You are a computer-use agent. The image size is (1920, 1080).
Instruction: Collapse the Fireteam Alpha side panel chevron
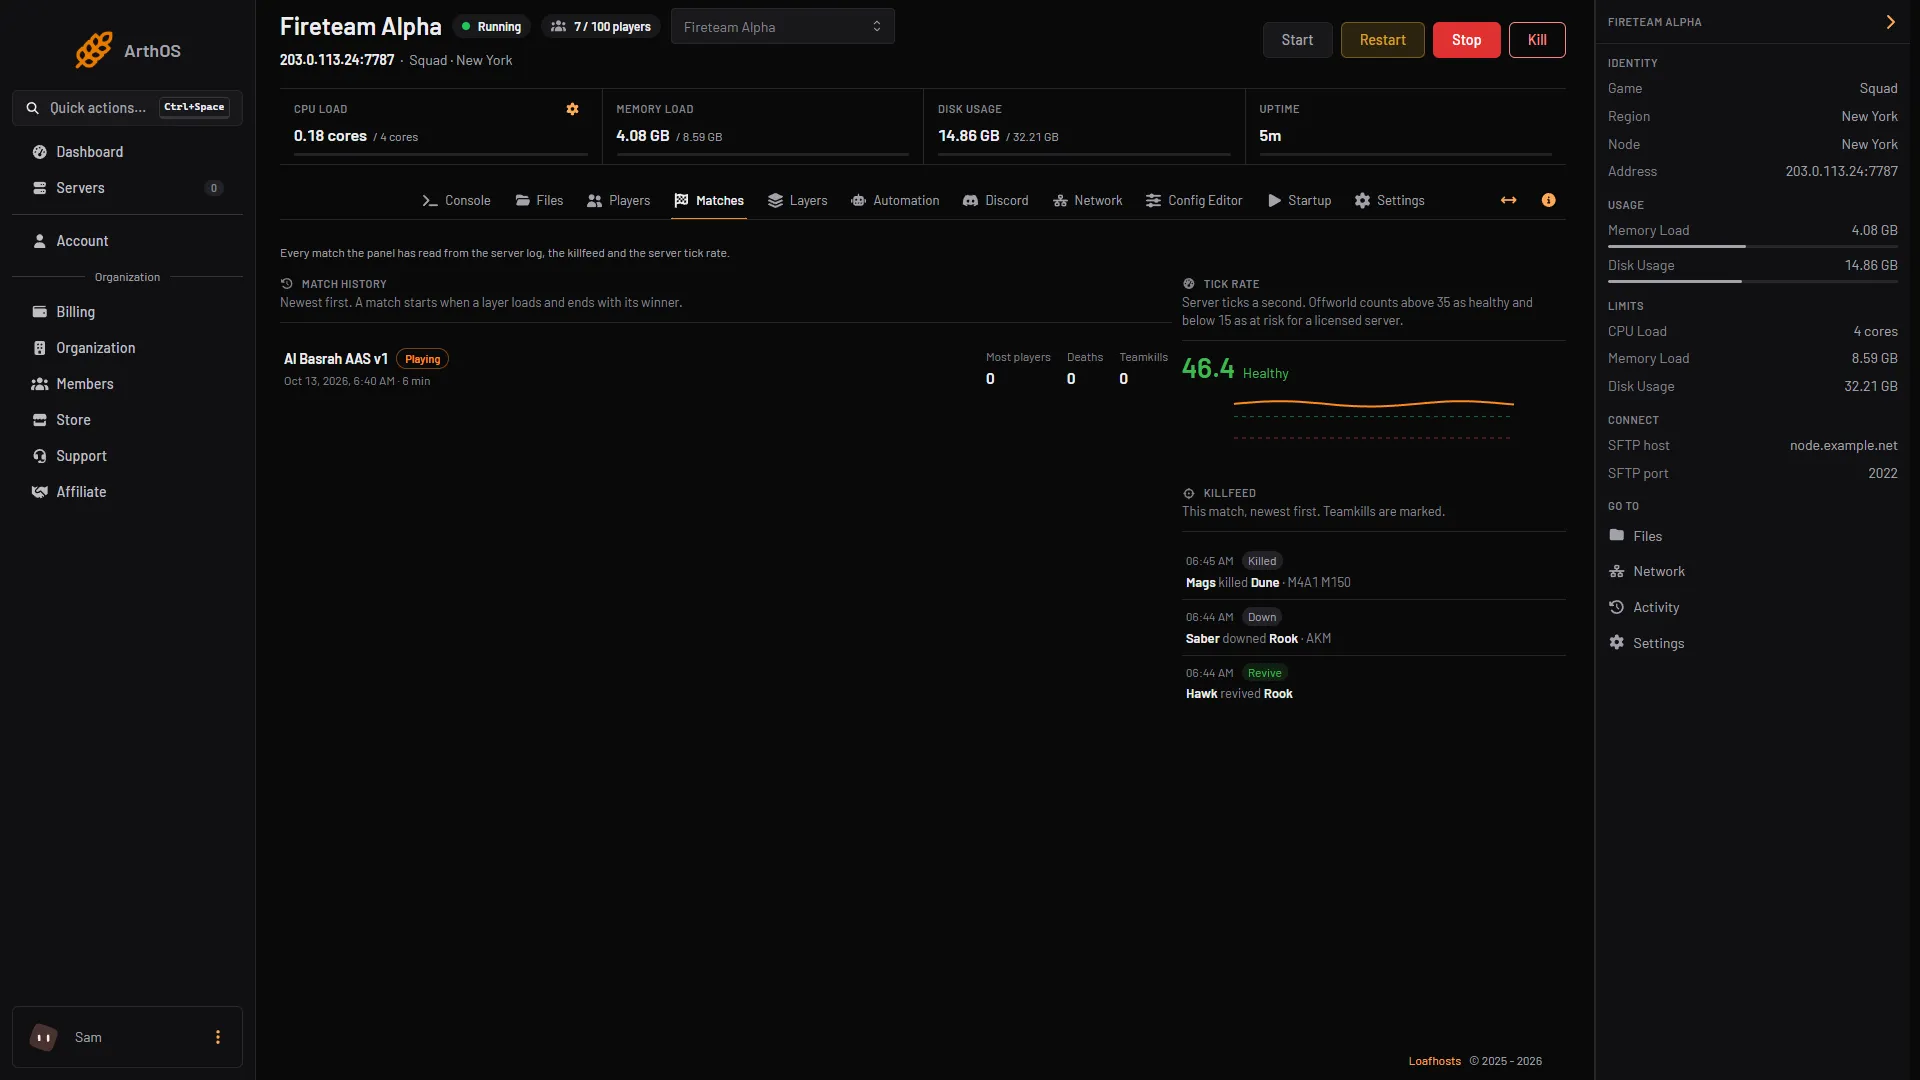coord(1890,22)
